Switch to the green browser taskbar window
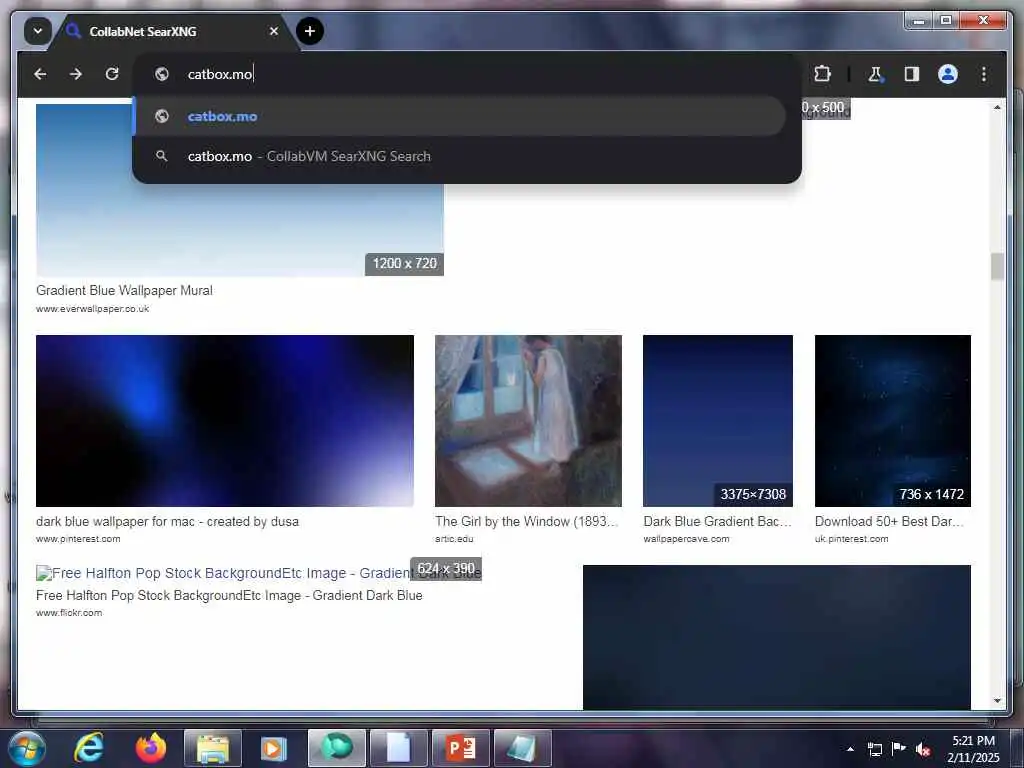 [x=337, y=748]
